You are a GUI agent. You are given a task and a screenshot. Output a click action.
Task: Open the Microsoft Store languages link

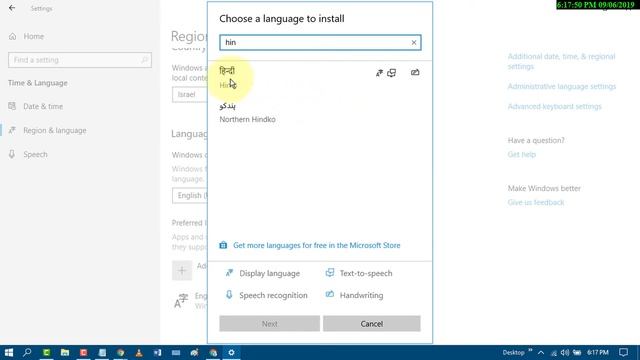316,245
